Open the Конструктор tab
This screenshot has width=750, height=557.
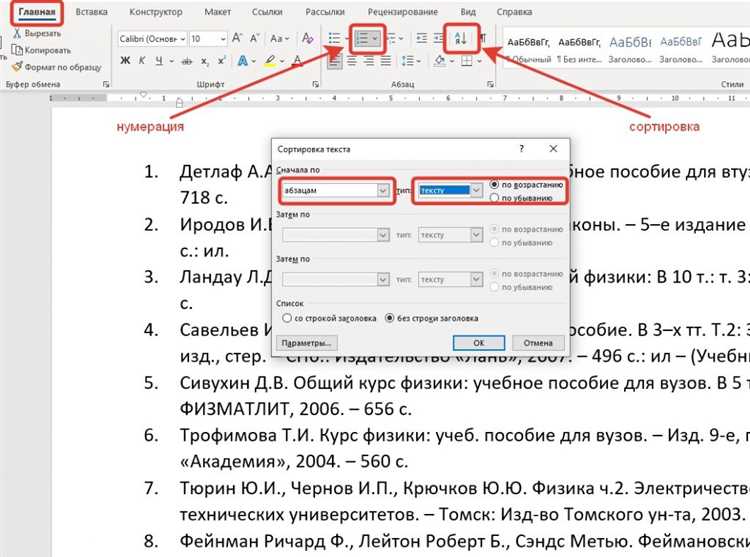155,12
